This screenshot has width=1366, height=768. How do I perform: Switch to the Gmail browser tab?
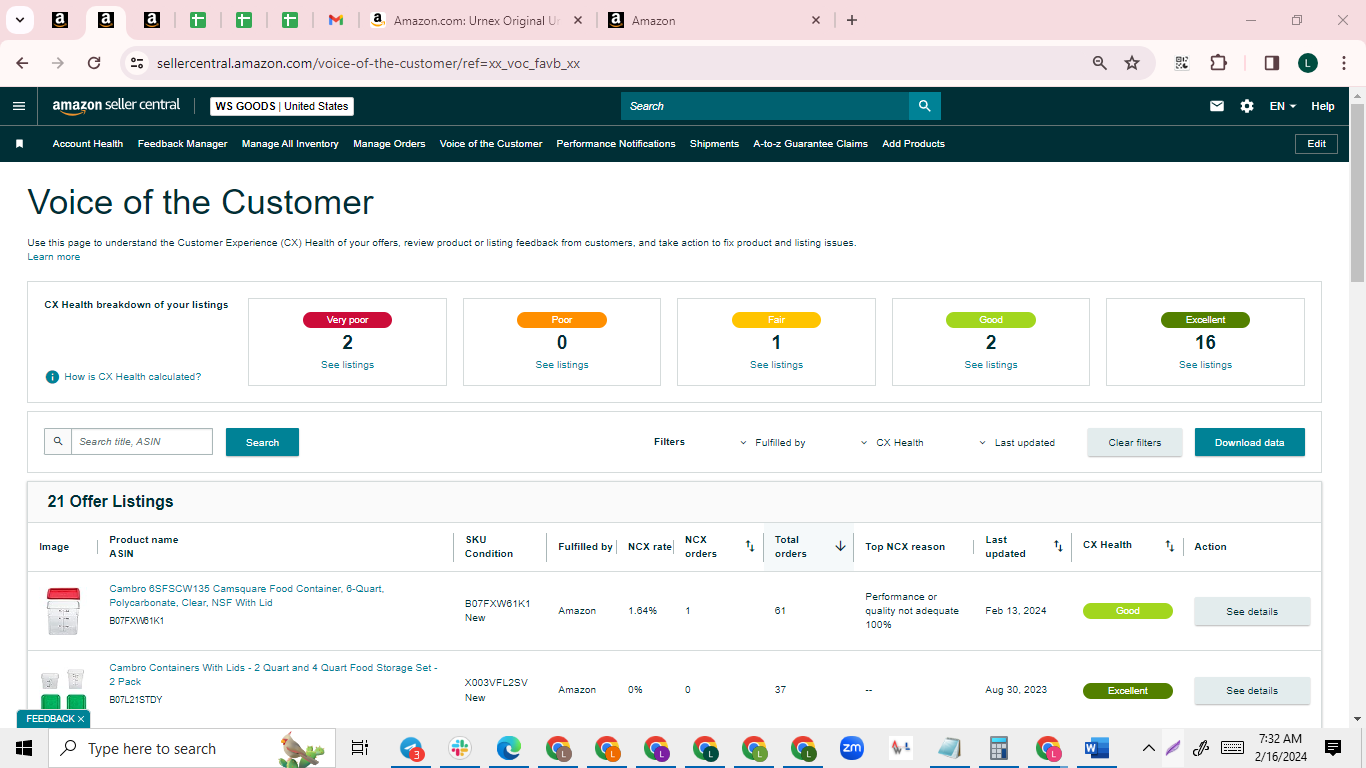(x=336, y=20)
